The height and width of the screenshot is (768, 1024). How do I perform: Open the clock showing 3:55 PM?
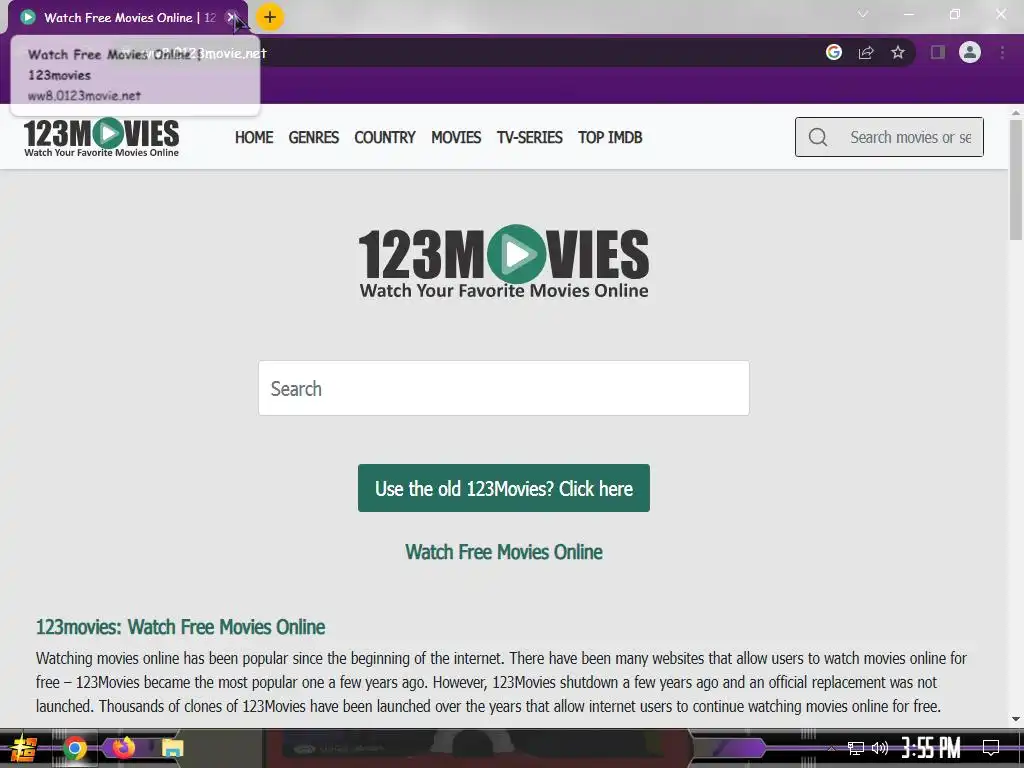[931, 748]
